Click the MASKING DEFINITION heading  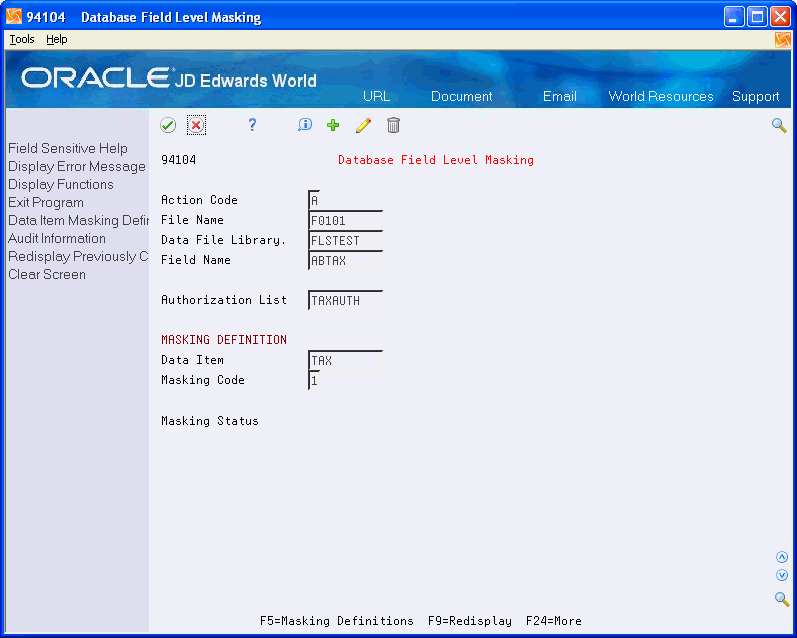[224, 340]
